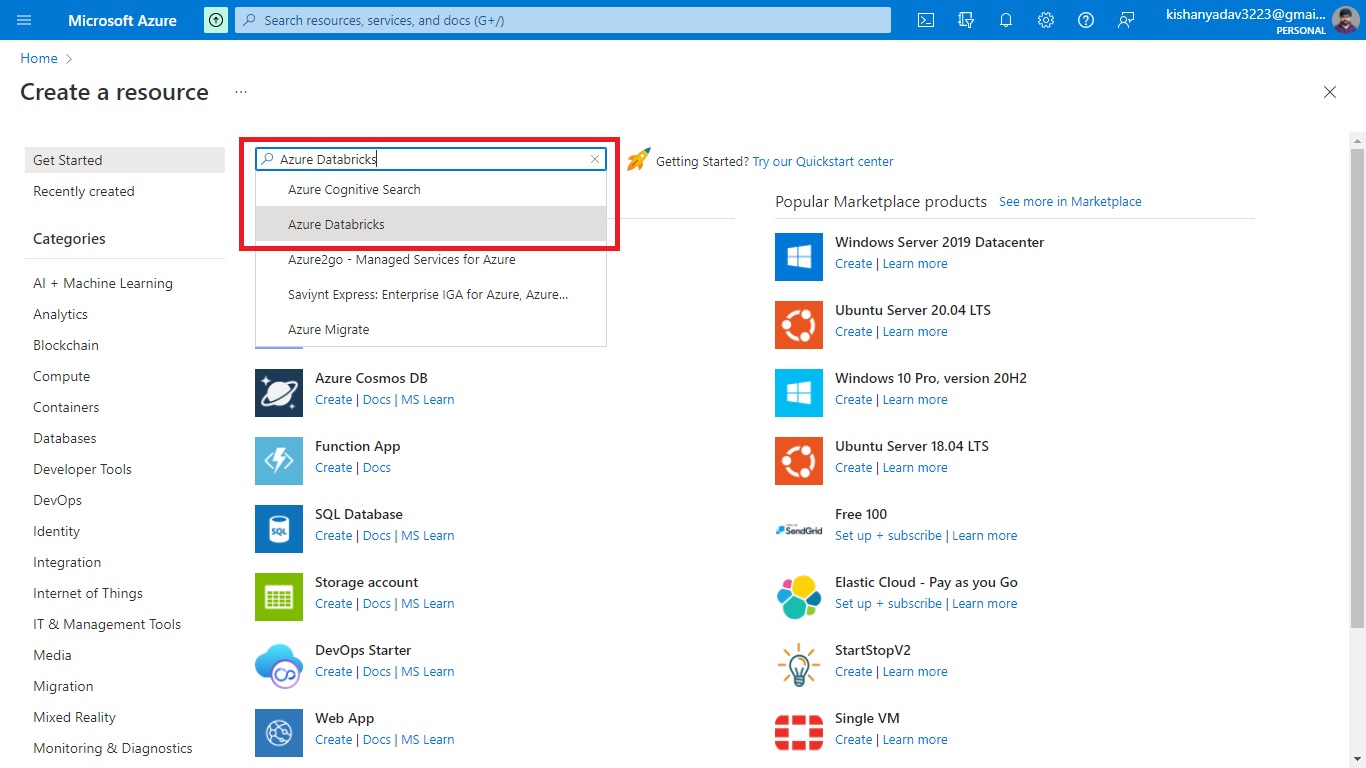Click the Storage account icon
Screen dimensions: 1366x768
(x=279, y=596)
